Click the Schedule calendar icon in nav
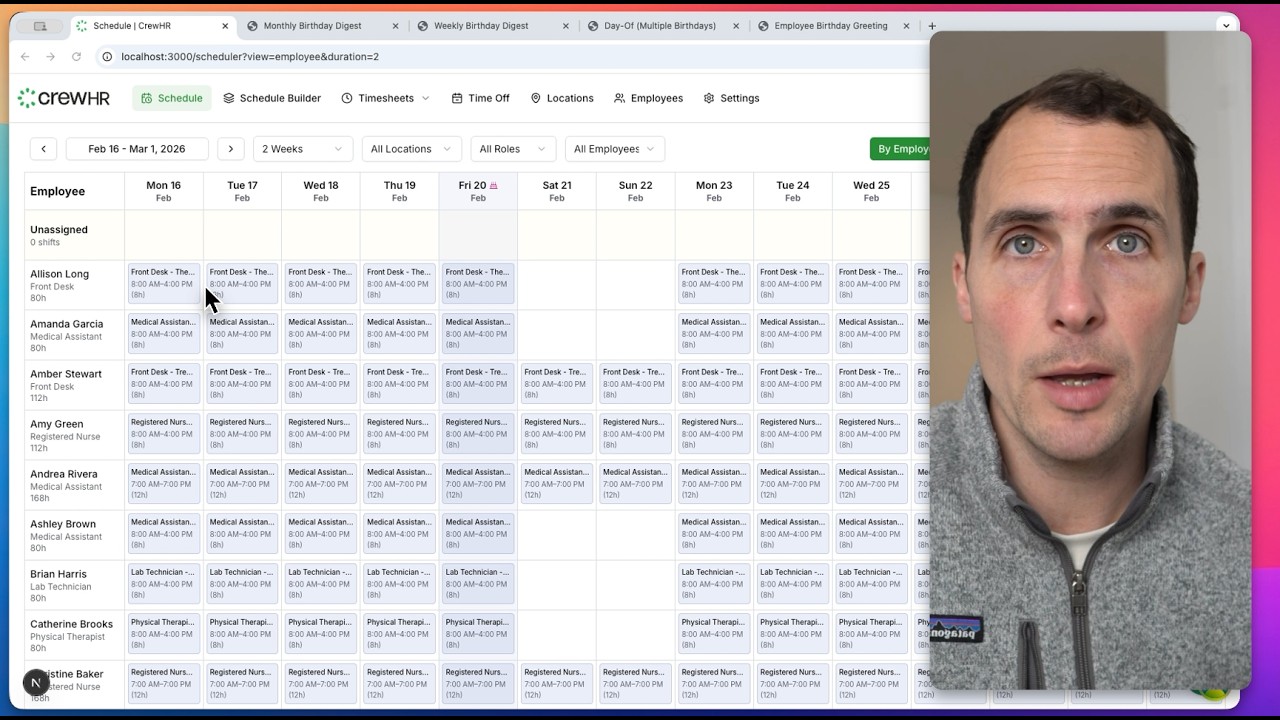This screenshot has width=1280, height=720. 147,98
